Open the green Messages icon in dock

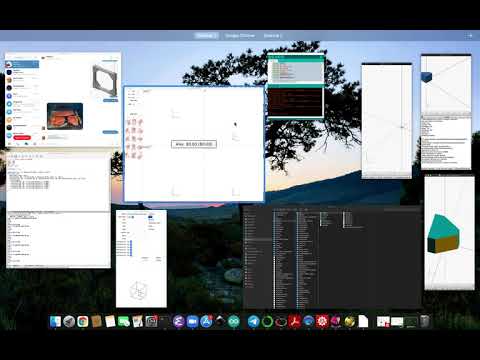(x=124, y=322)
